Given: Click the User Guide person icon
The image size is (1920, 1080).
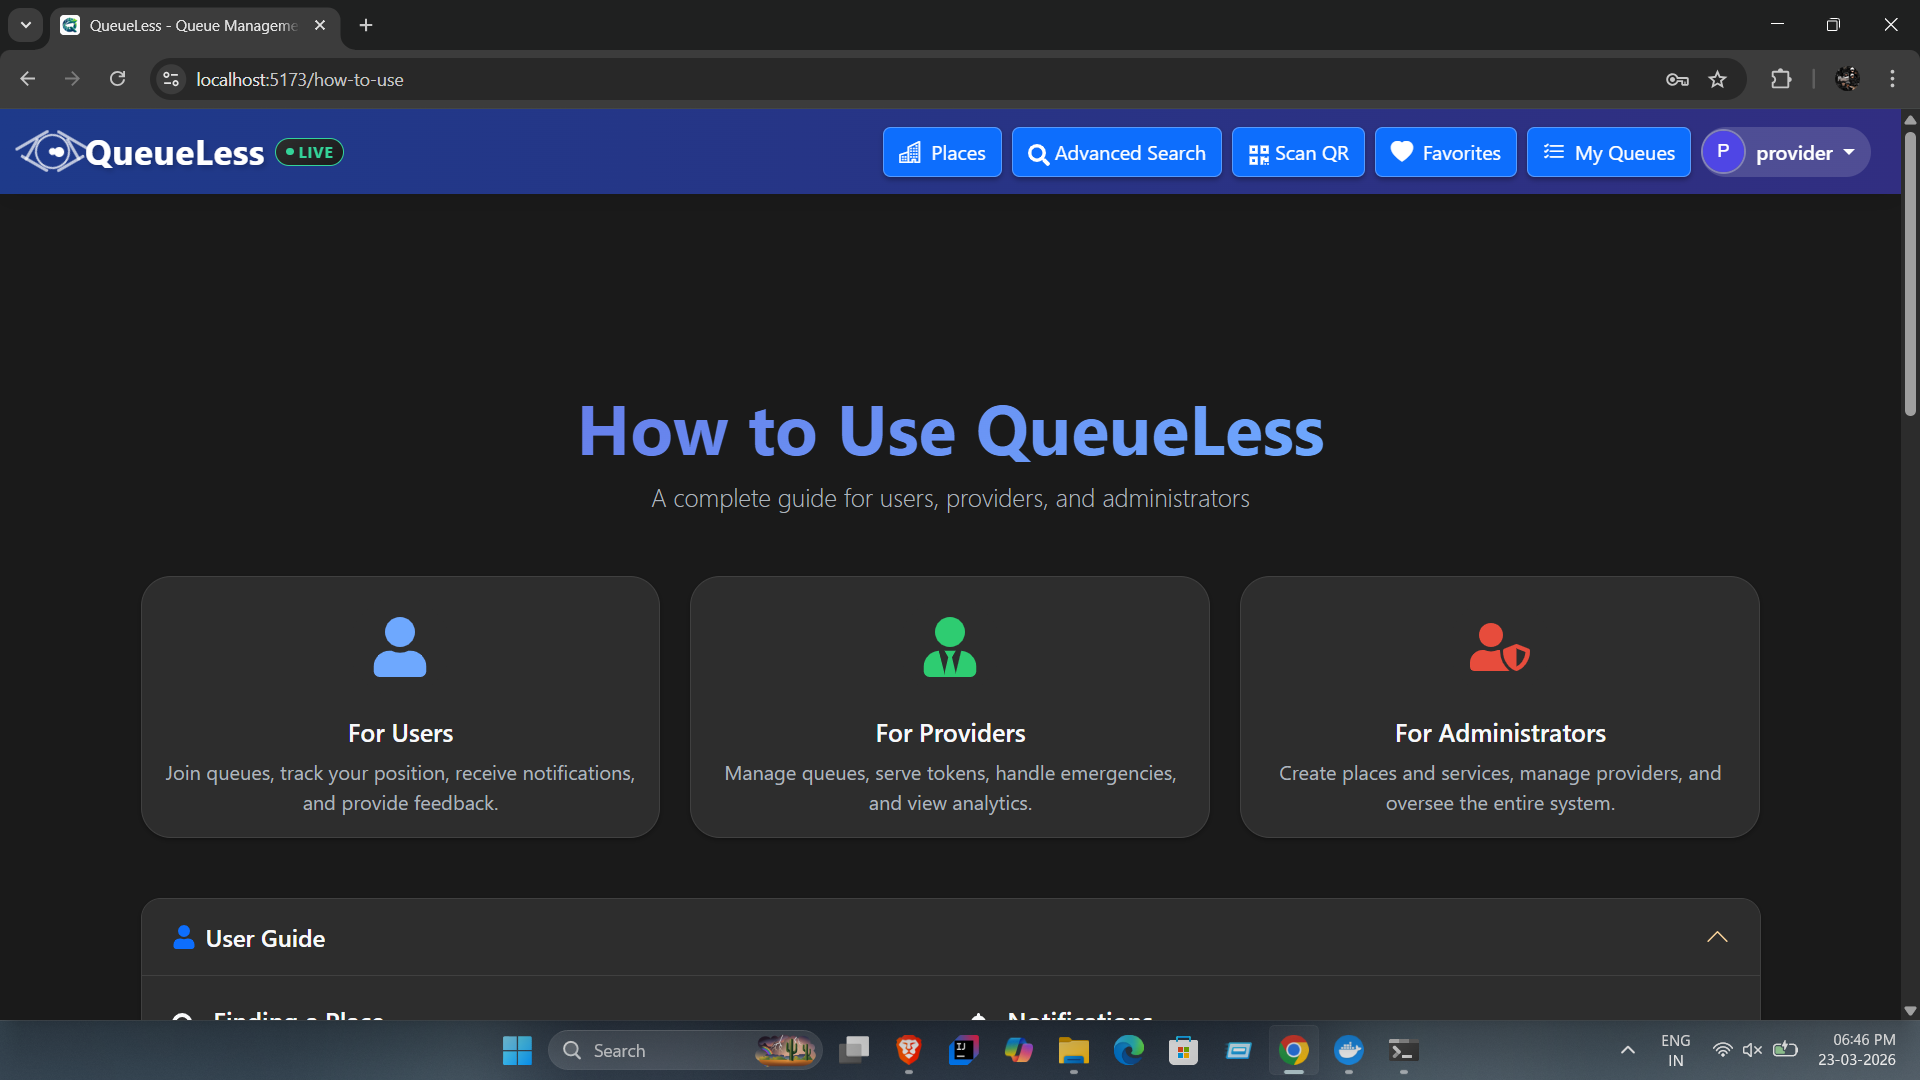Looking at the screenshot, I should [x=184, y=937].
